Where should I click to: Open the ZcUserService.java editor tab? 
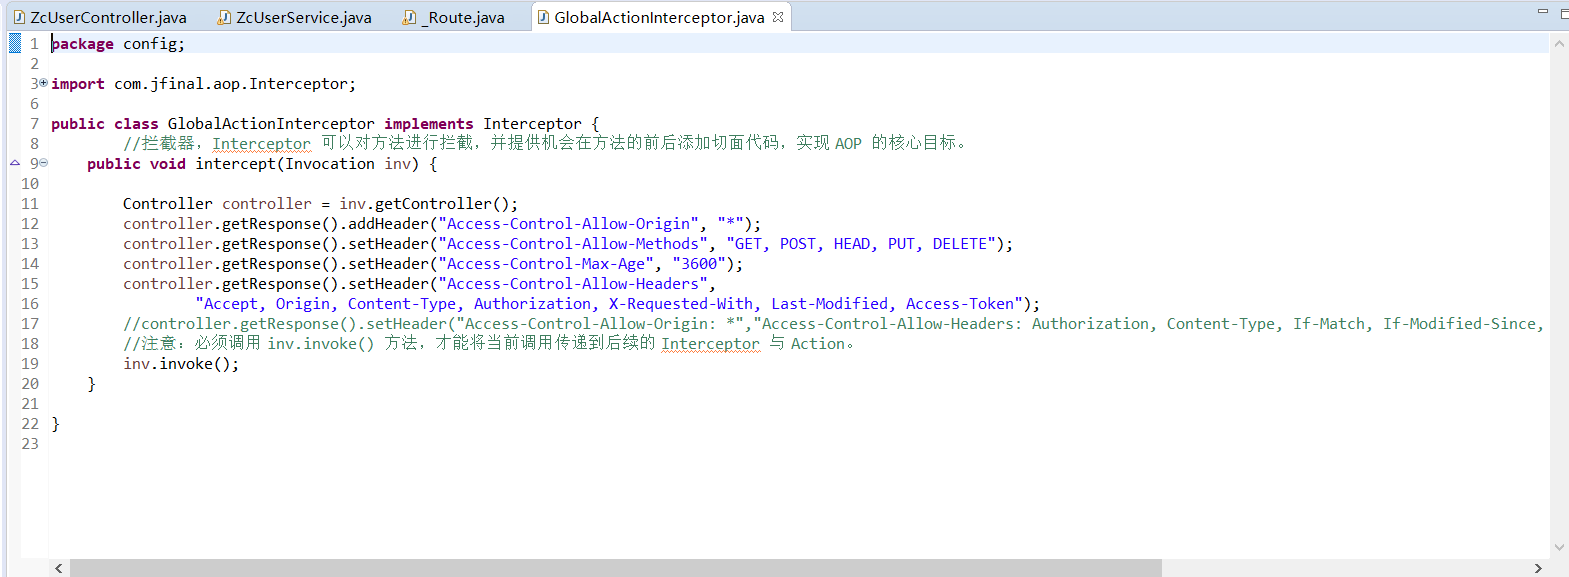pos(303,17)
